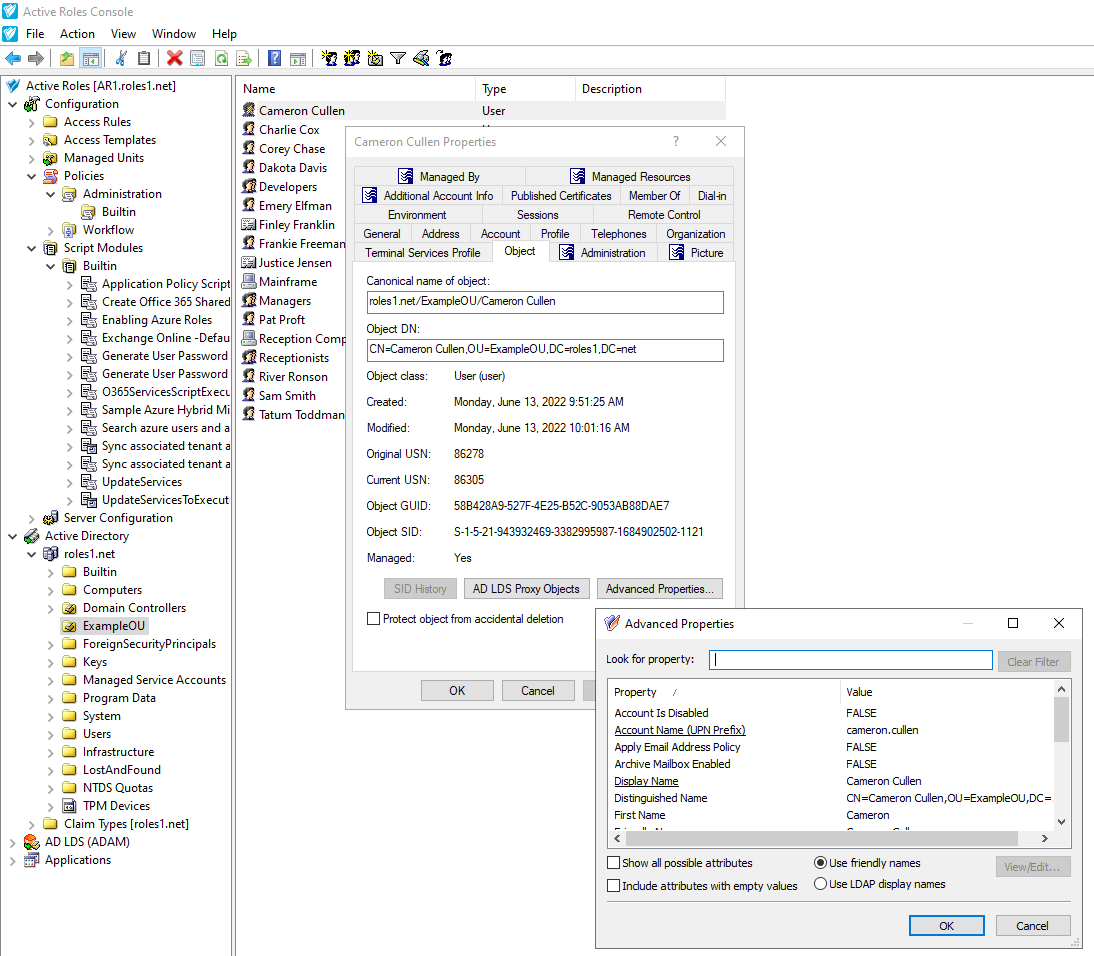The height and width of the screenshot is (956, 1094).
Task: Create a new user with toolbar icon
Action: 329,59
